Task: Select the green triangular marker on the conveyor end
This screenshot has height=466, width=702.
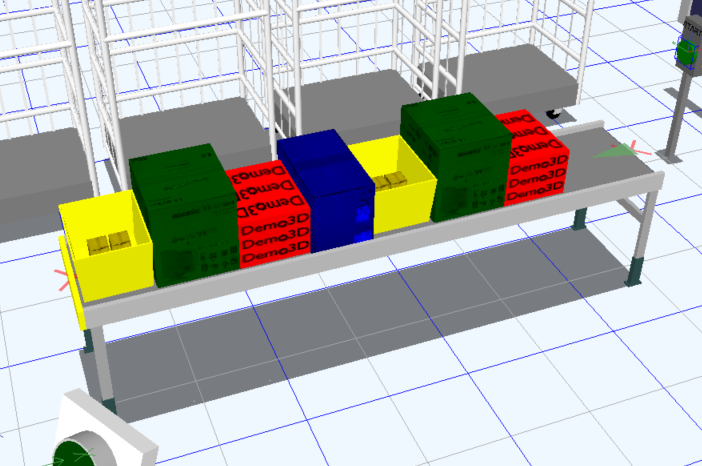Action: click(x=615, y=151)
